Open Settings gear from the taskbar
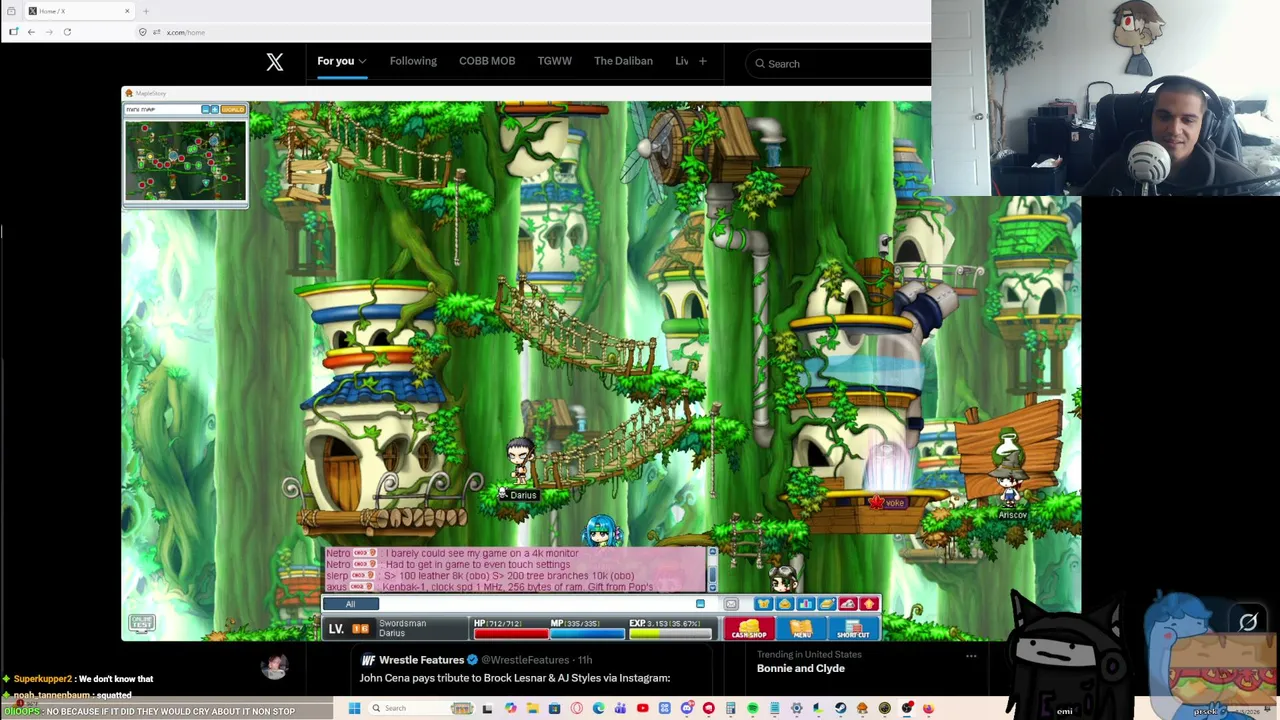 pos(797,708)
